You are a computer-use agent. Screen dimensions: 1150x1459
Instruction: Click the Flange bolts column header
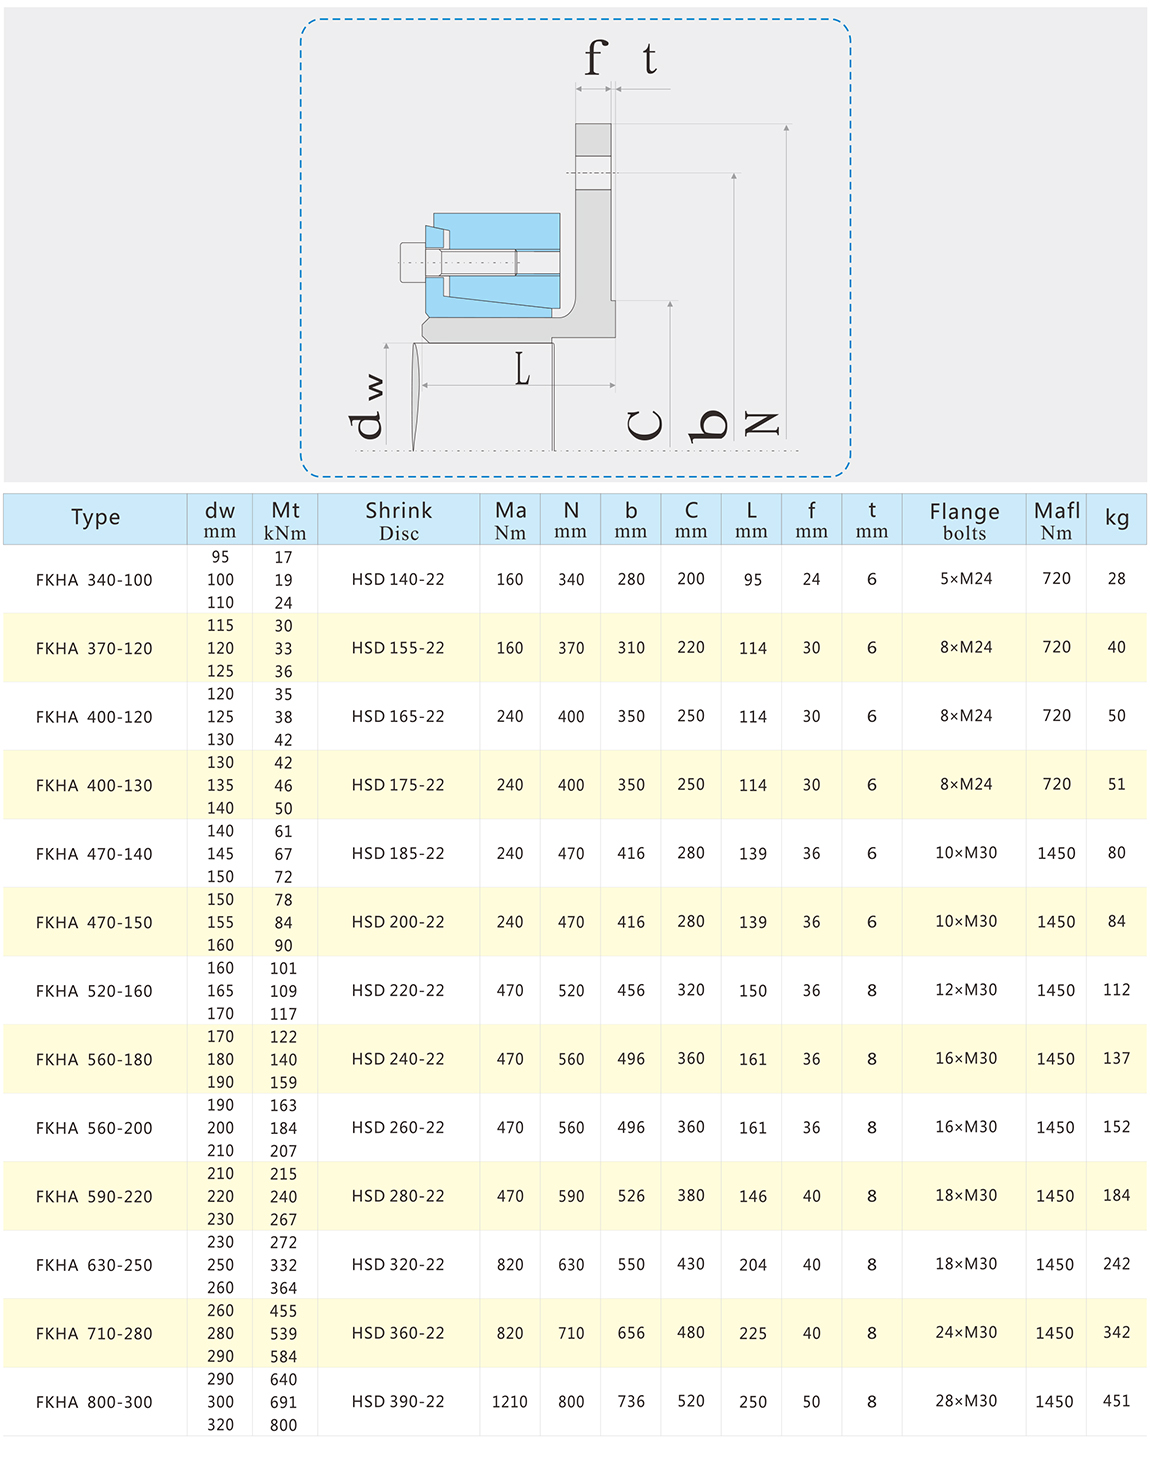[x=964, y=520]
